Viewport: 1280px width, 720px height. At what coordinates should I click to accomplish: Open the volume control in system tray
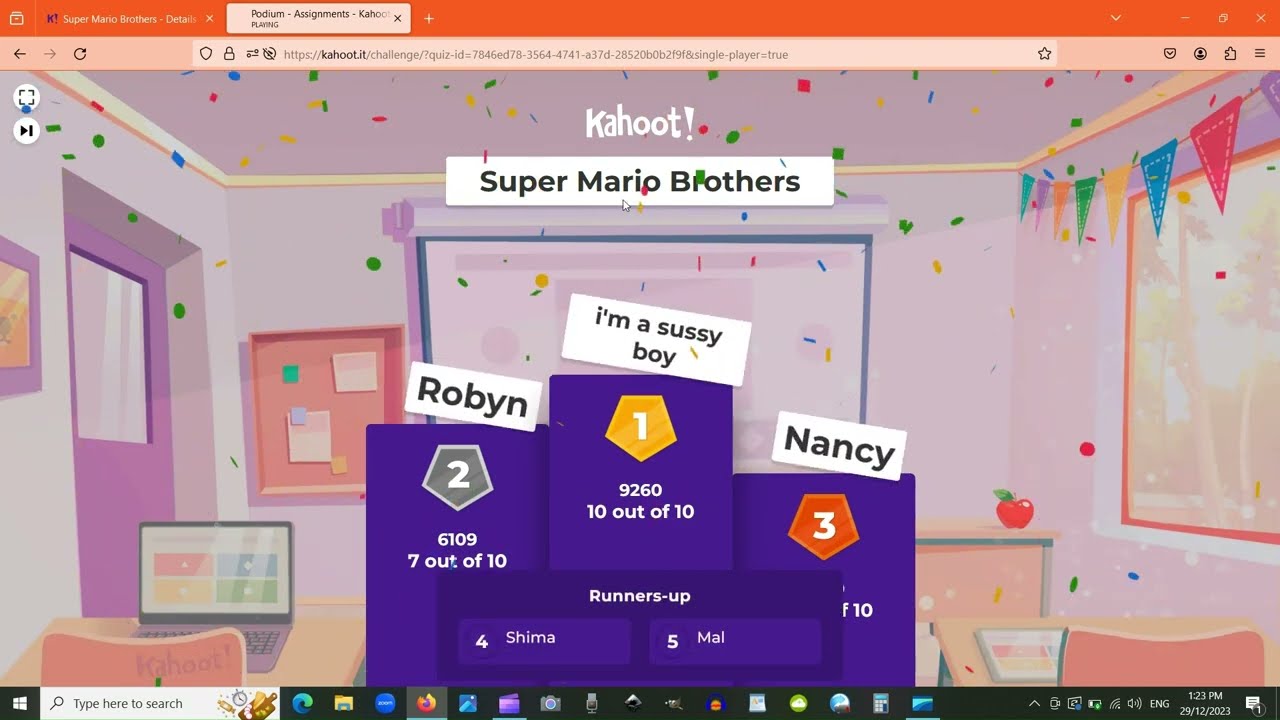pyautogui.click(x=1134, y=703)
